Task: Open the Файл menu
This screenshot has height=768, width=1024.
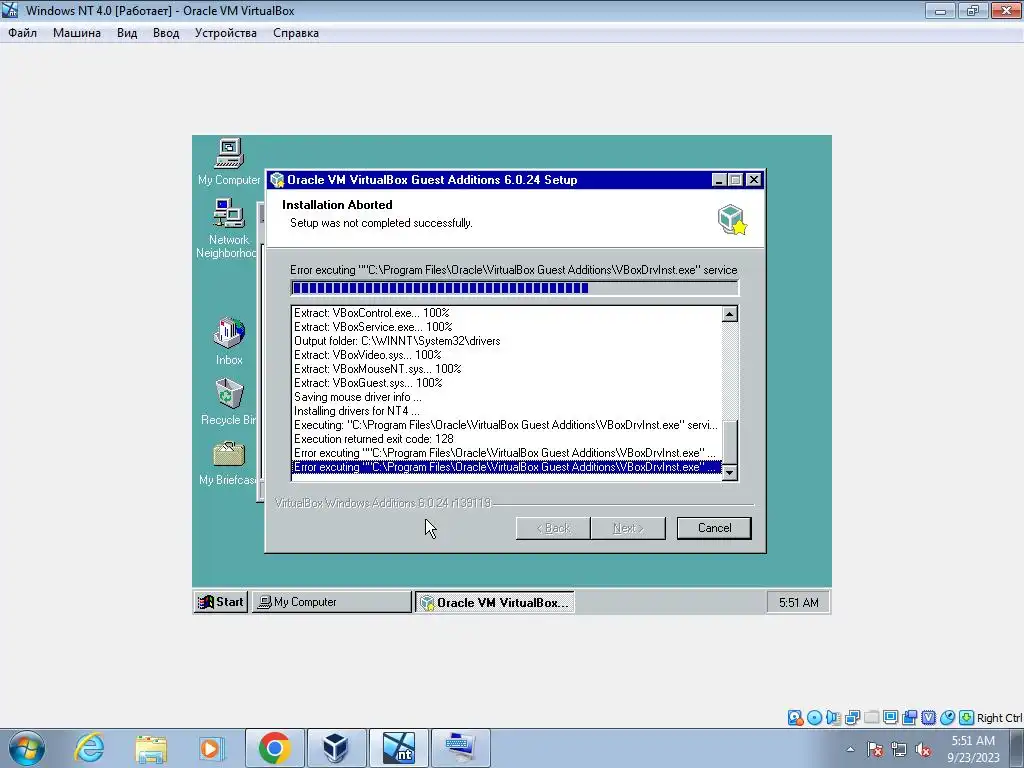Action: click(22, 33)
